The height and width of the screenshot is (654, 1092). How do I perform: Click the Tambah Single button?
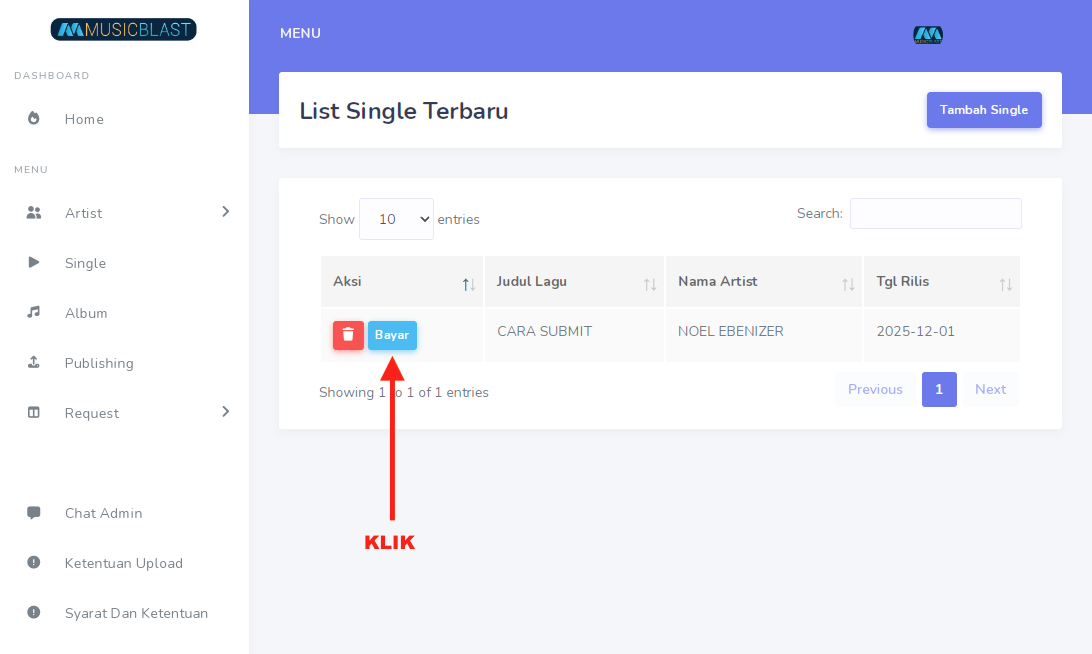pos(984,110)
